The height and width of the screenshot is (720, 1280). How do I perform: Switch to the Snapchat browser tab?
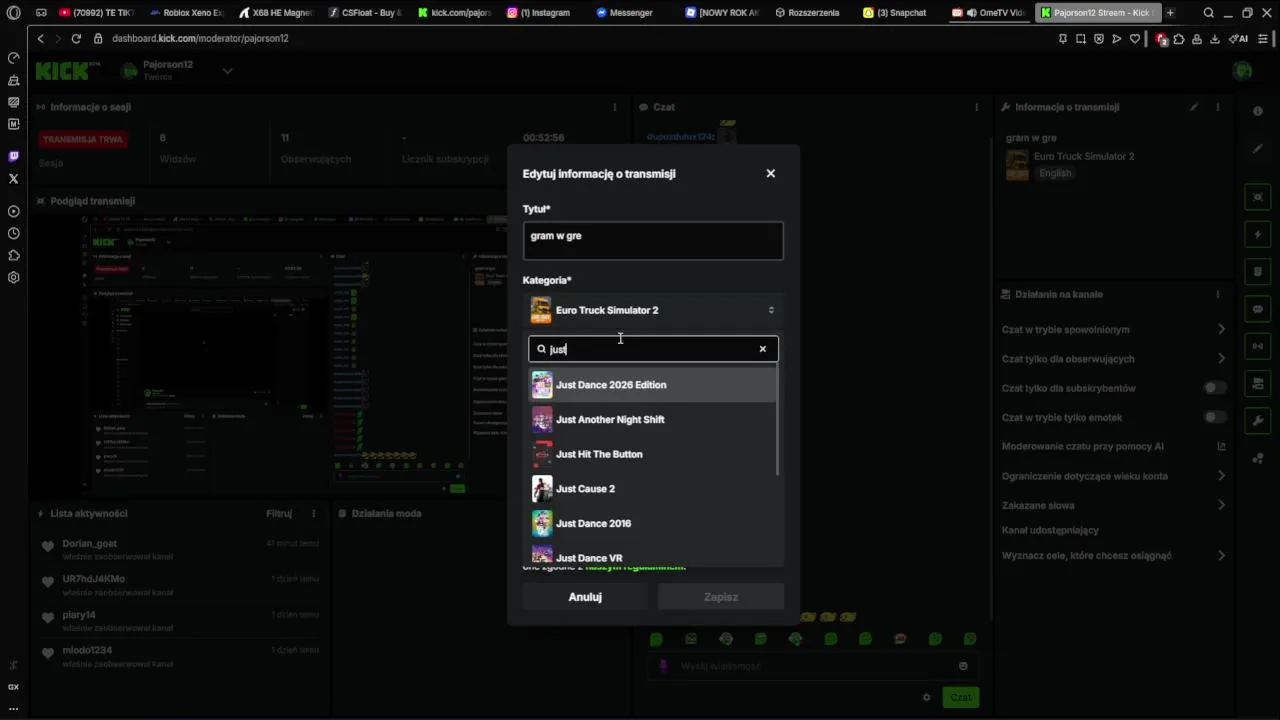coord(895,13)
